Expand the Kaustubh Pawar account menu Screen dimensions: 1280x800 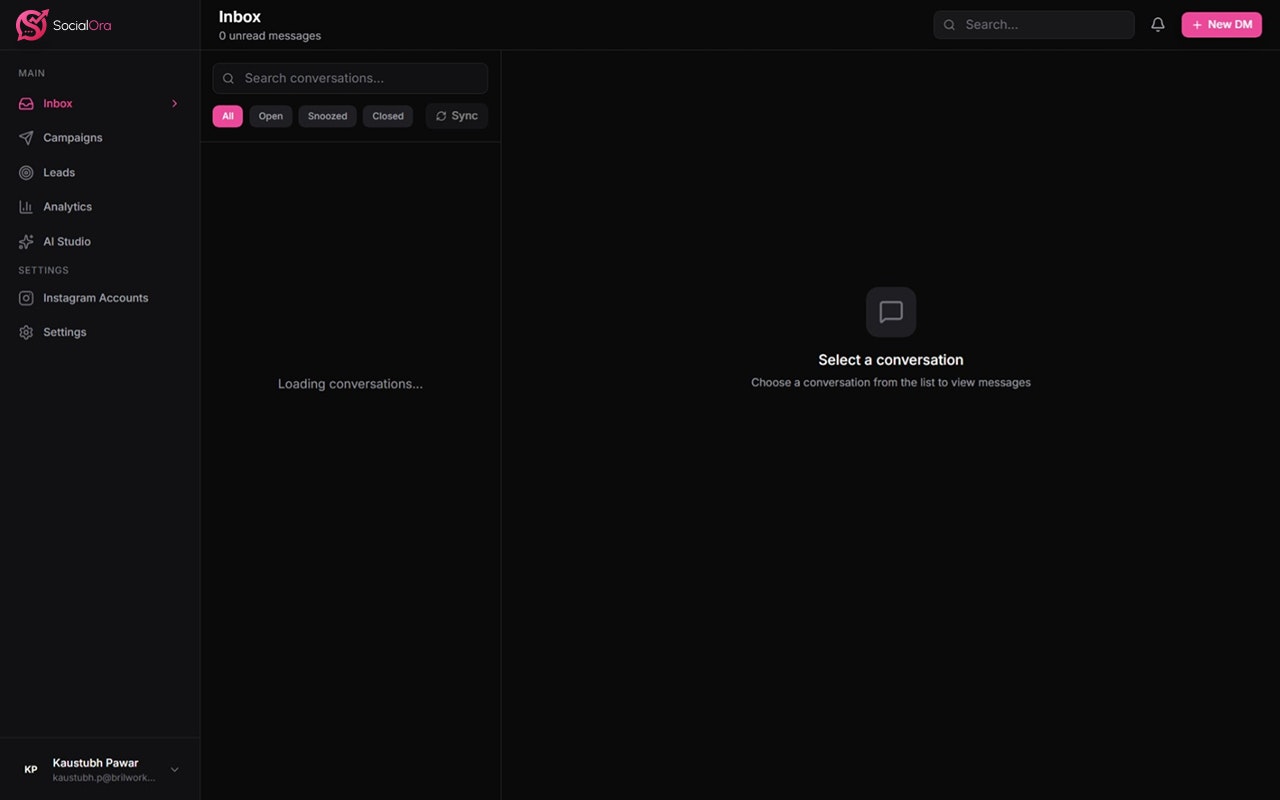(x=174, y=769)
